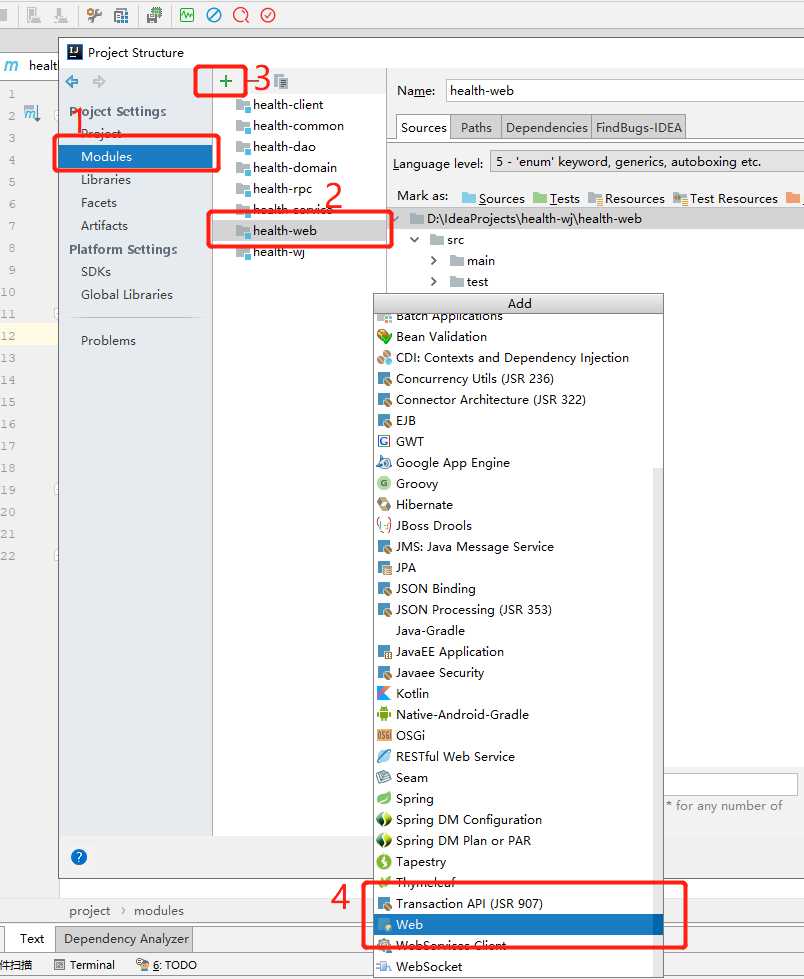Select Libraries in Project Settings
This screenshot has width=804, height=979.
point(105,180)
